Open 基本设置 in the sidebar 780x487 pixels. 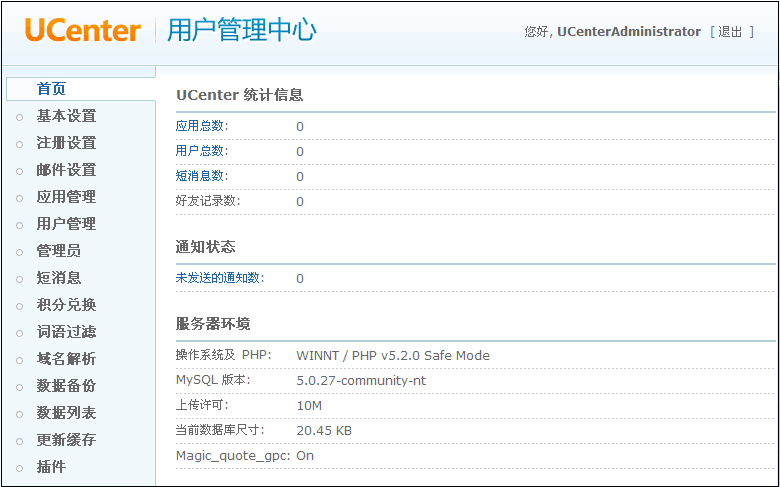pos(66,116)
